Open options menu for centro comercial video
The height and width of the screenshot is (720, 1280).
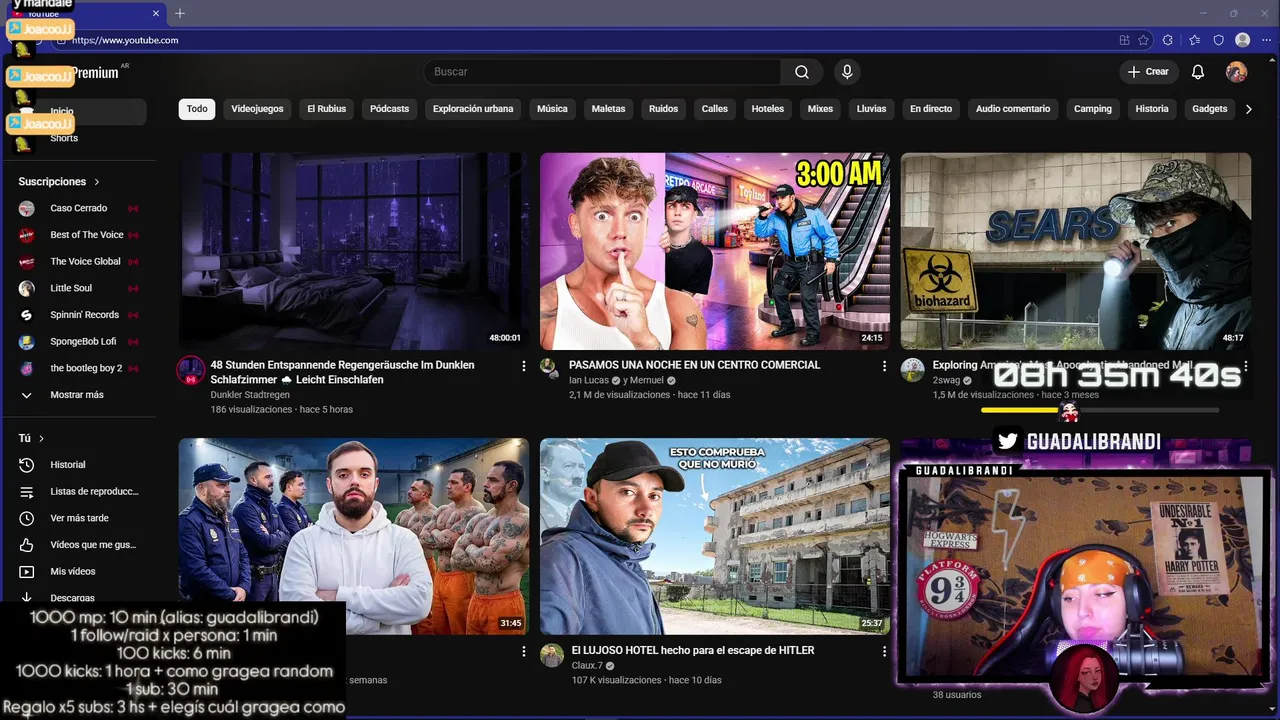coord(884,367)
